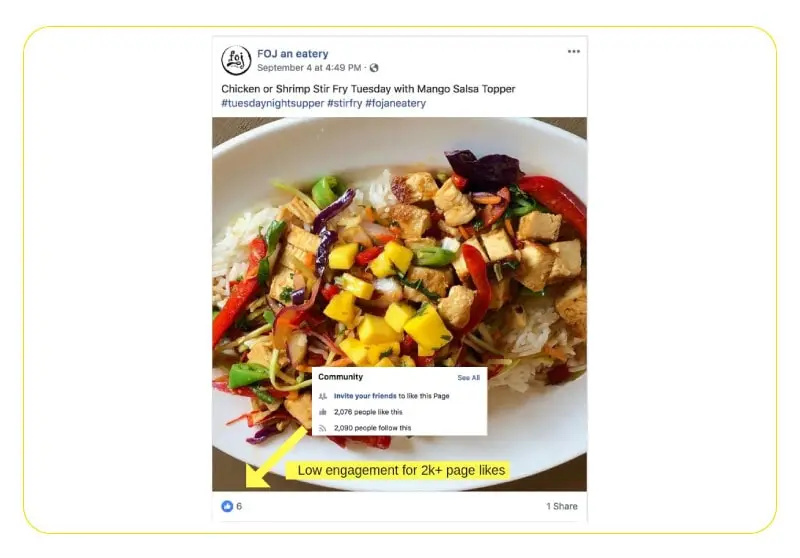
Task: View the 2,076 people like this count
Action: (368, 412)
